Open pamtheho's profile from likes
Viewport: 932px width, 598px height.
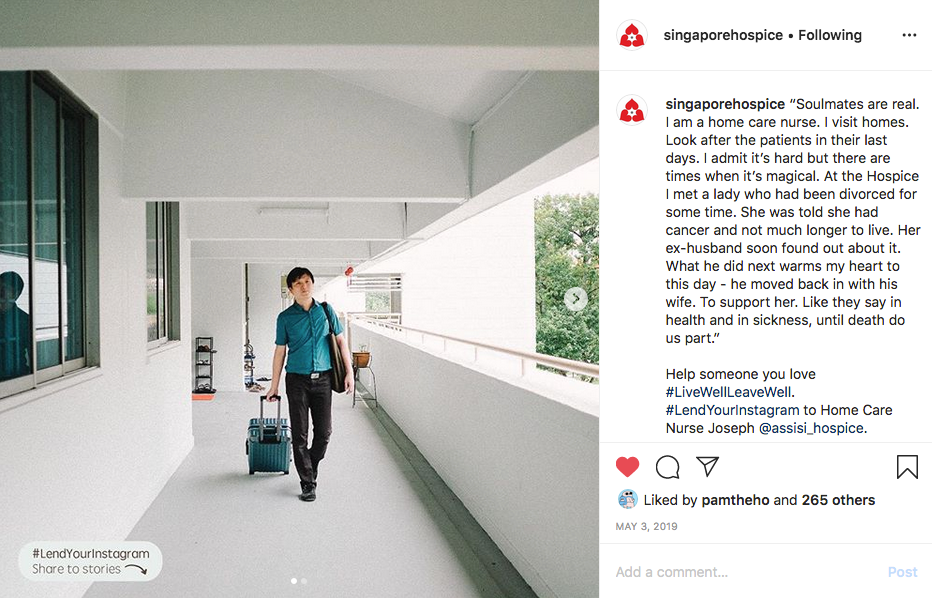click(x=735, y=500)
